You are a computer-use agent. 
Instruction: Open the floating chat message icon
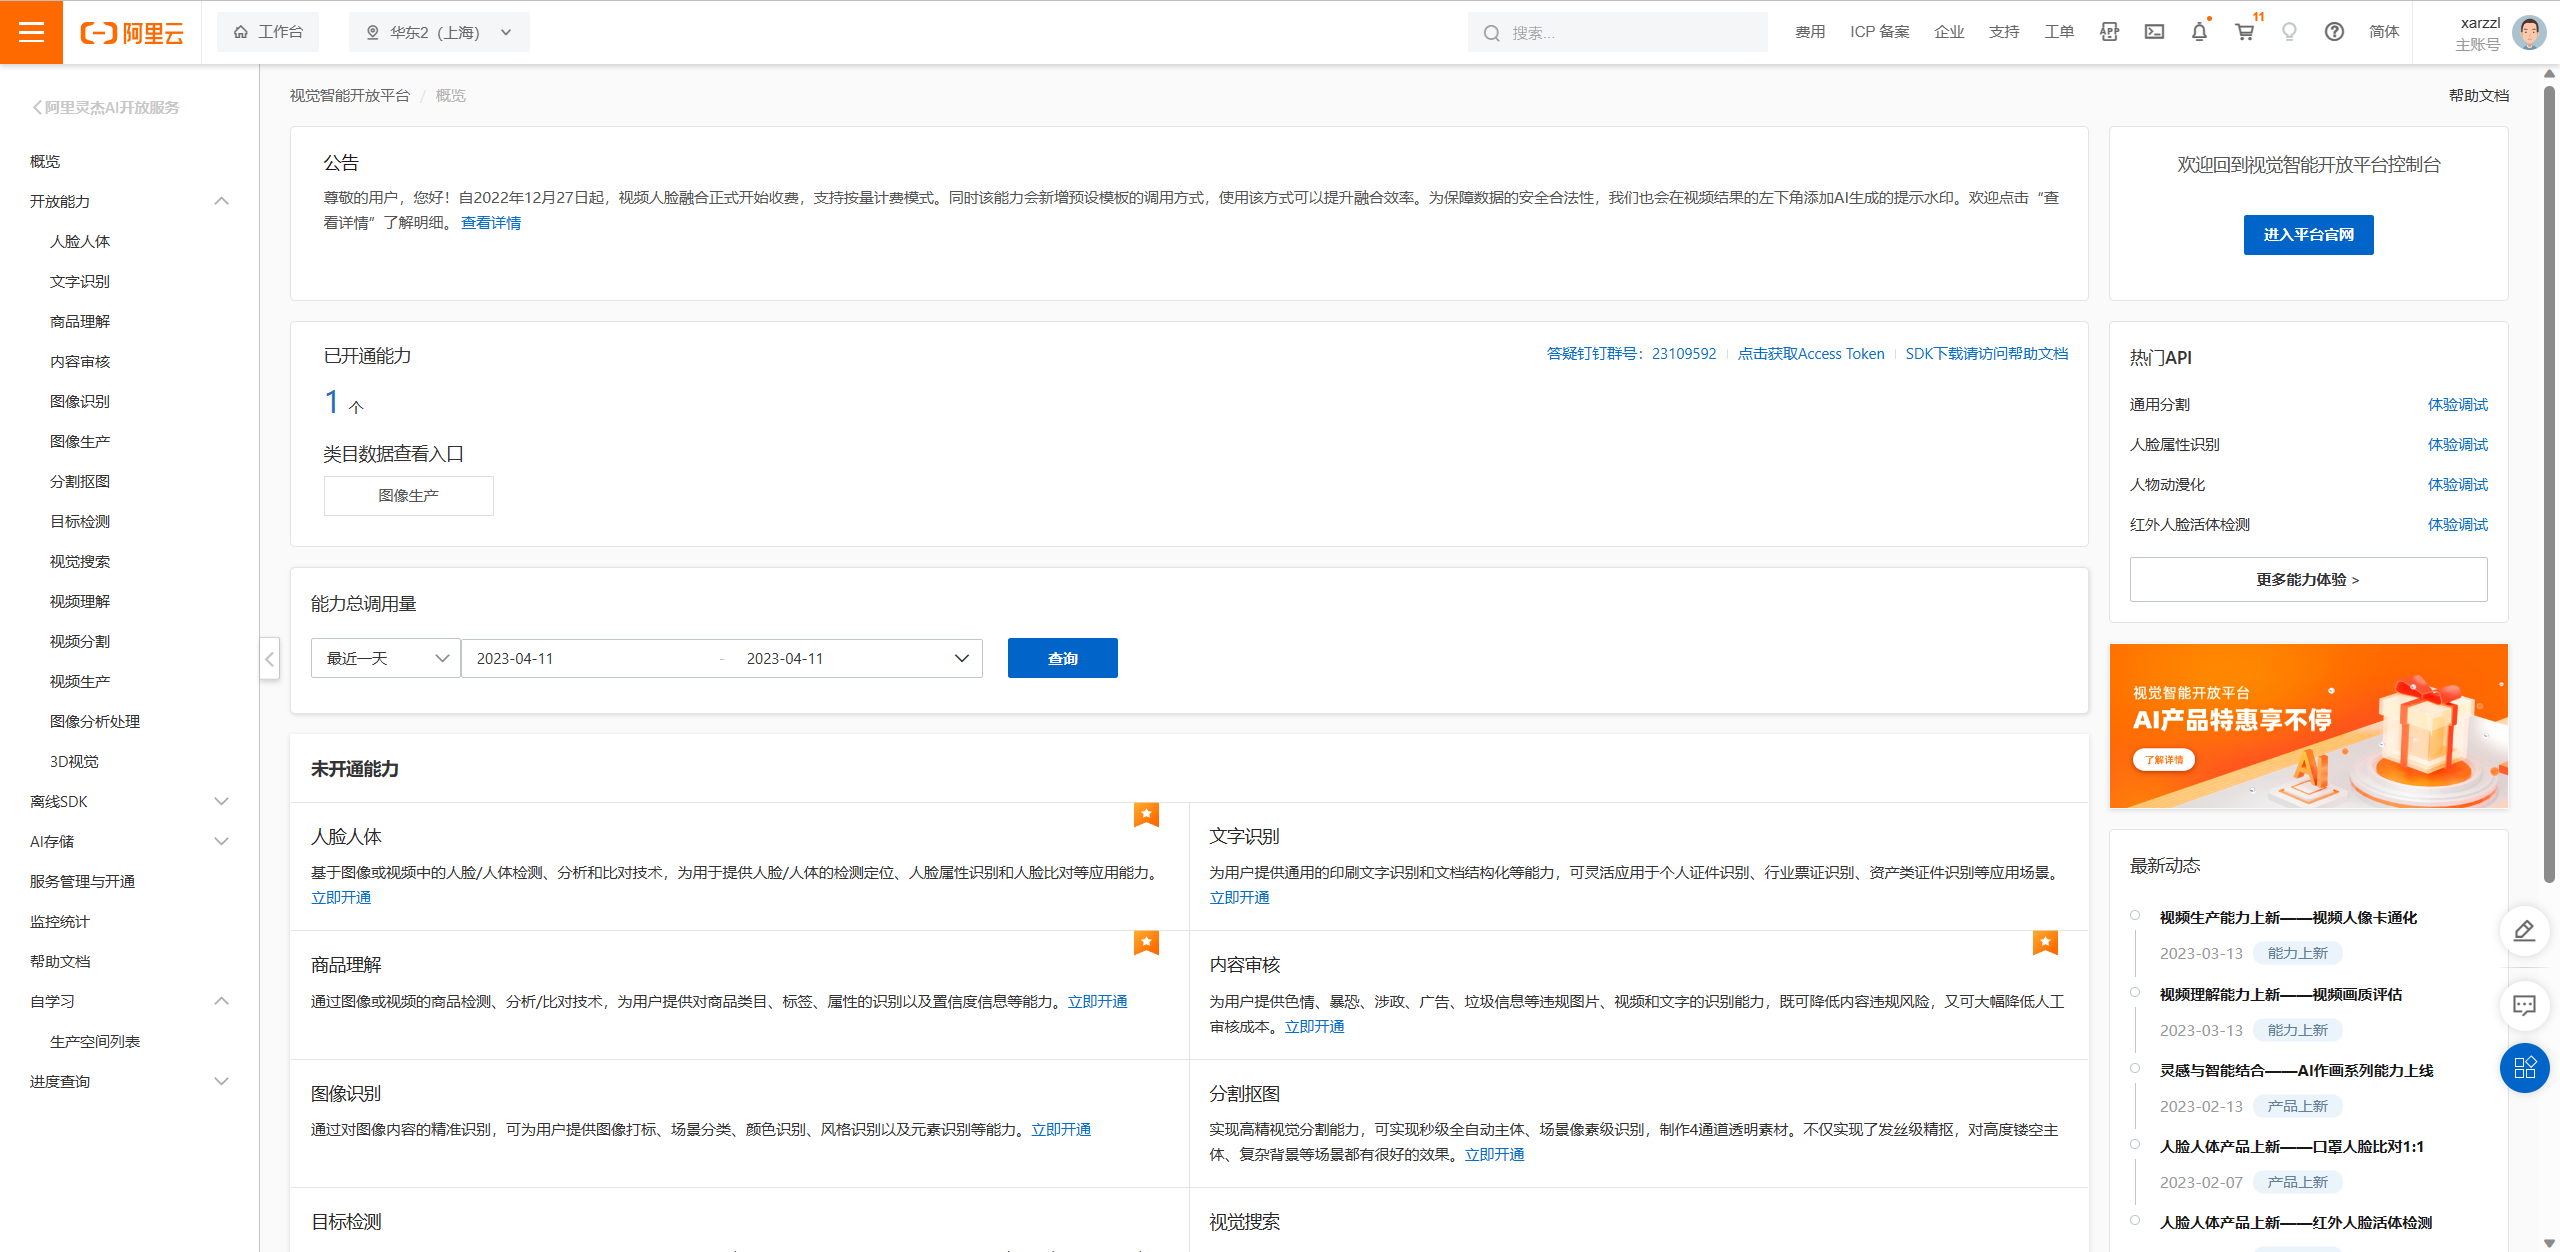(x=2524, y=1005)
